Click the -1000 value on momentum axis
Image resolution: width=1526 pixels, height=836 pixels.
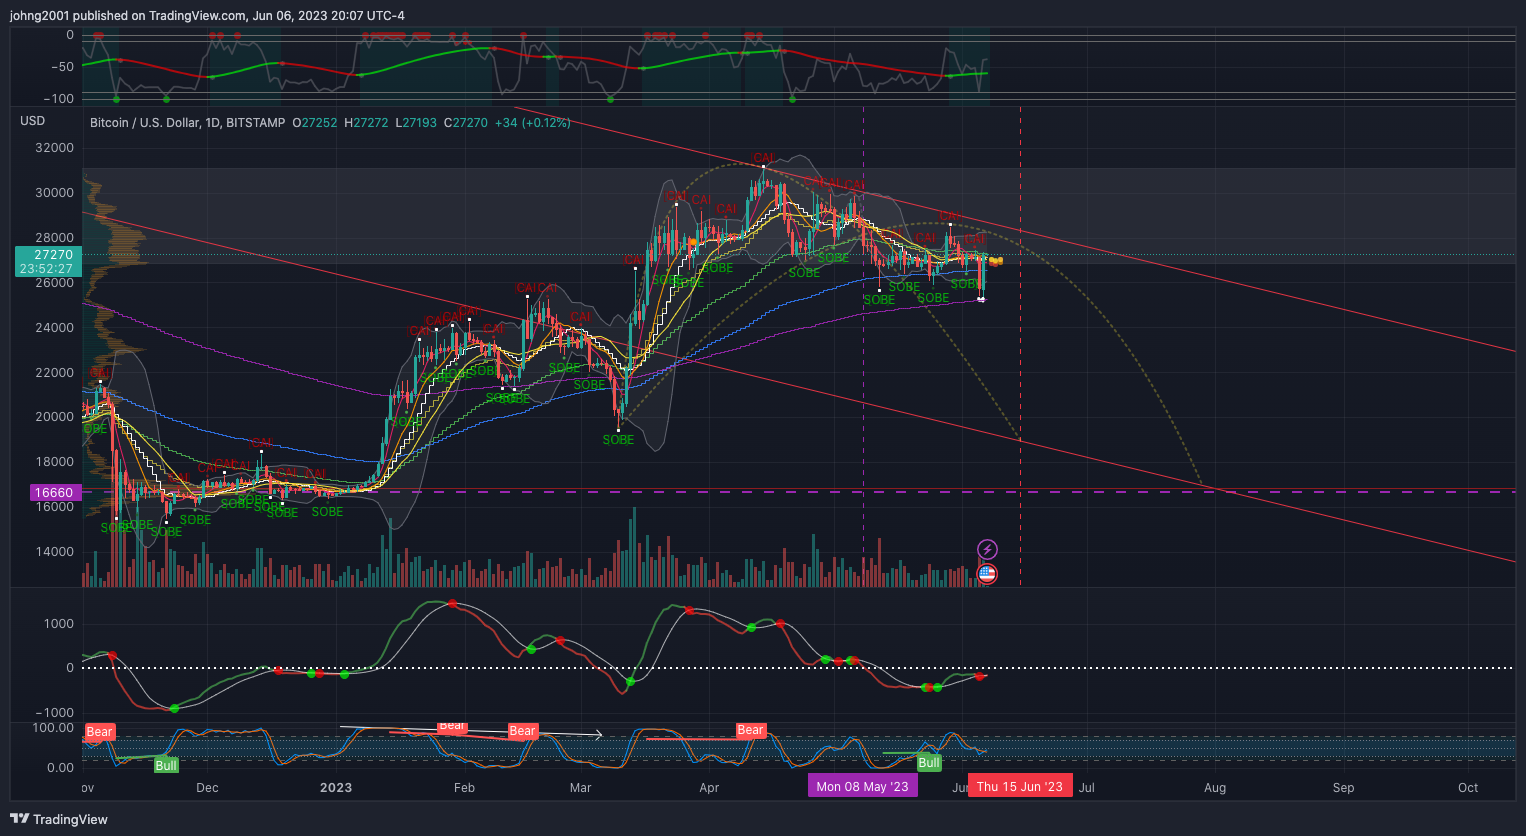pos(56,713)
